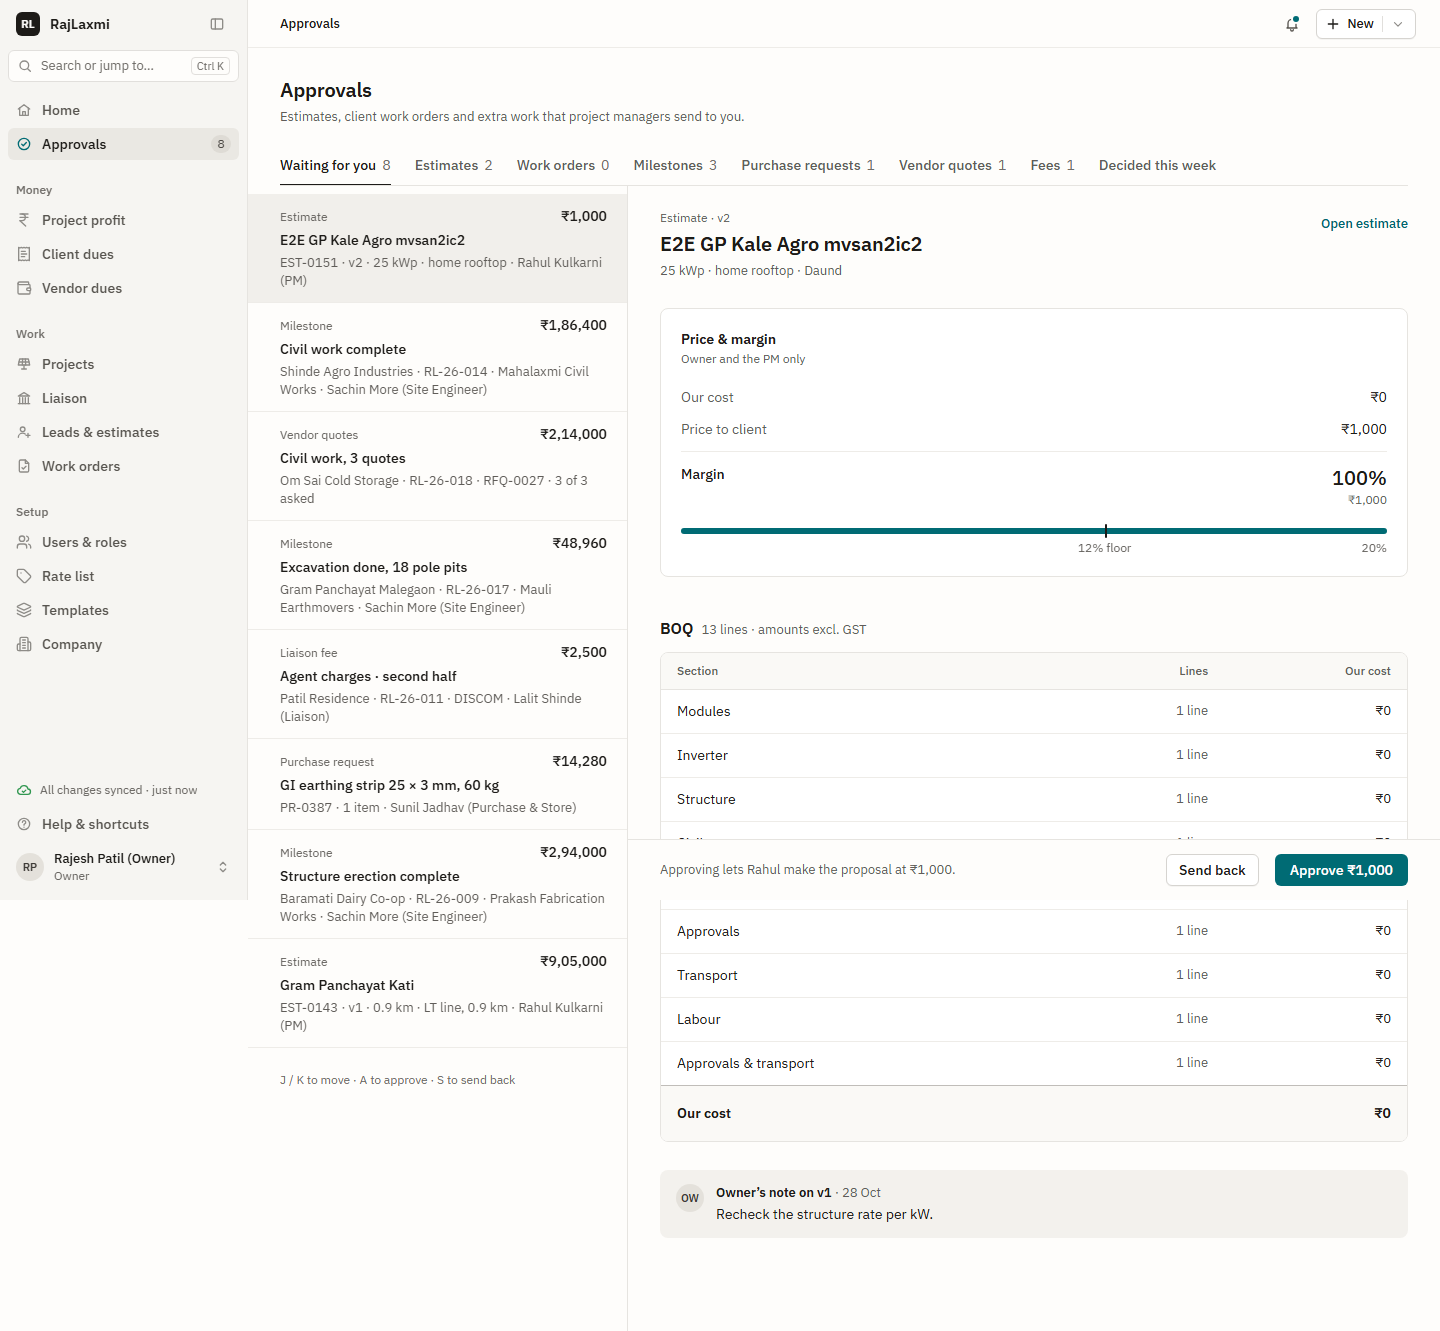The image size is (1440, 1331).
Task: Click the Modules row in BOQ table
Action: tap(1034, 711)
